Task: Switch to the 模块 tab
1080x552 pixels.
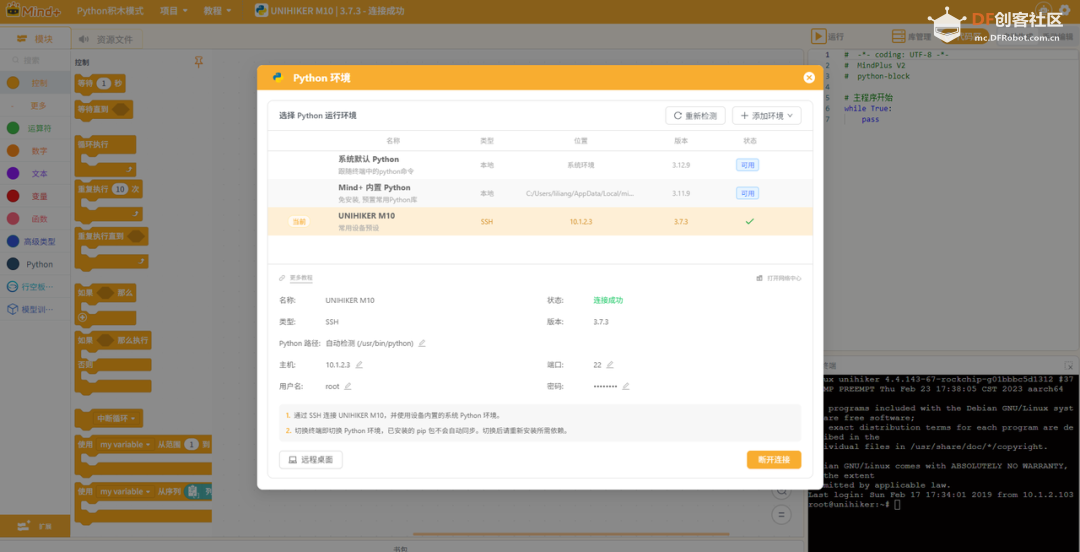Action: [35, 39]
